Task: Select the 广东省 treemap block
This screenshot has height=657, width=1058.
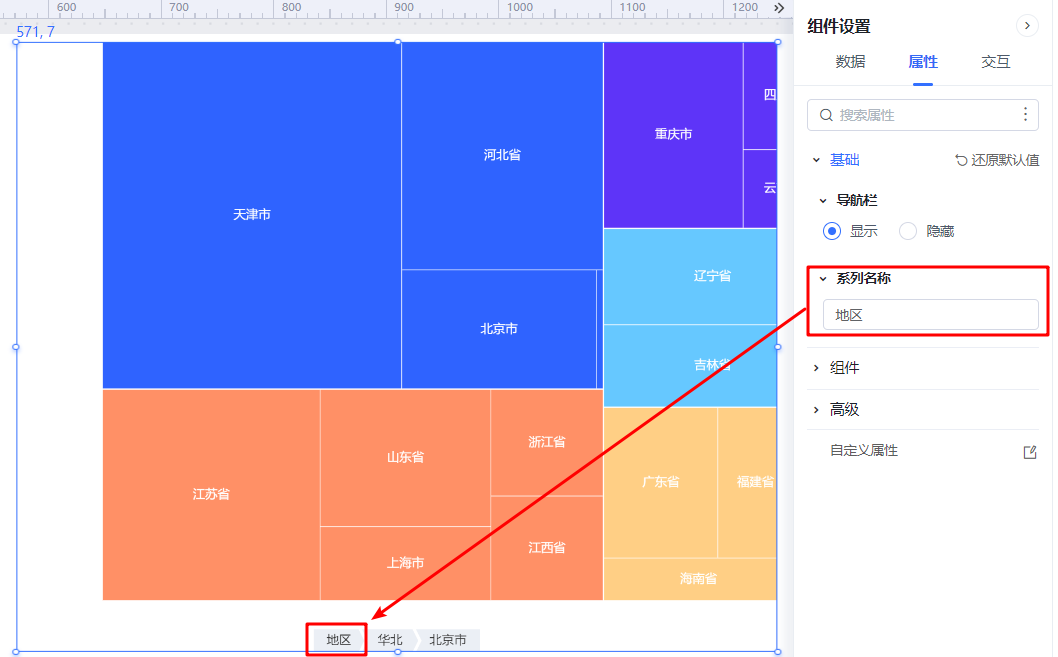Action: (661, 482)
